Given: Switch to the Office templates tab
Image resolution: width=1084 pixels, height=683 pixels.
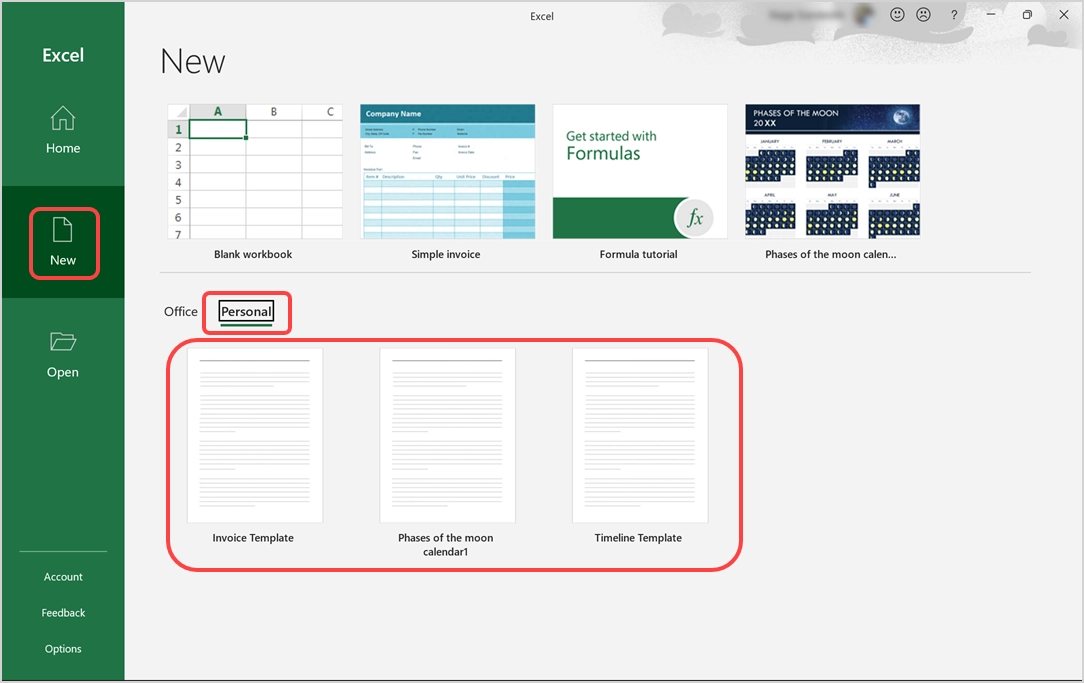Looking at the screenshot, I should pos(180,312).
